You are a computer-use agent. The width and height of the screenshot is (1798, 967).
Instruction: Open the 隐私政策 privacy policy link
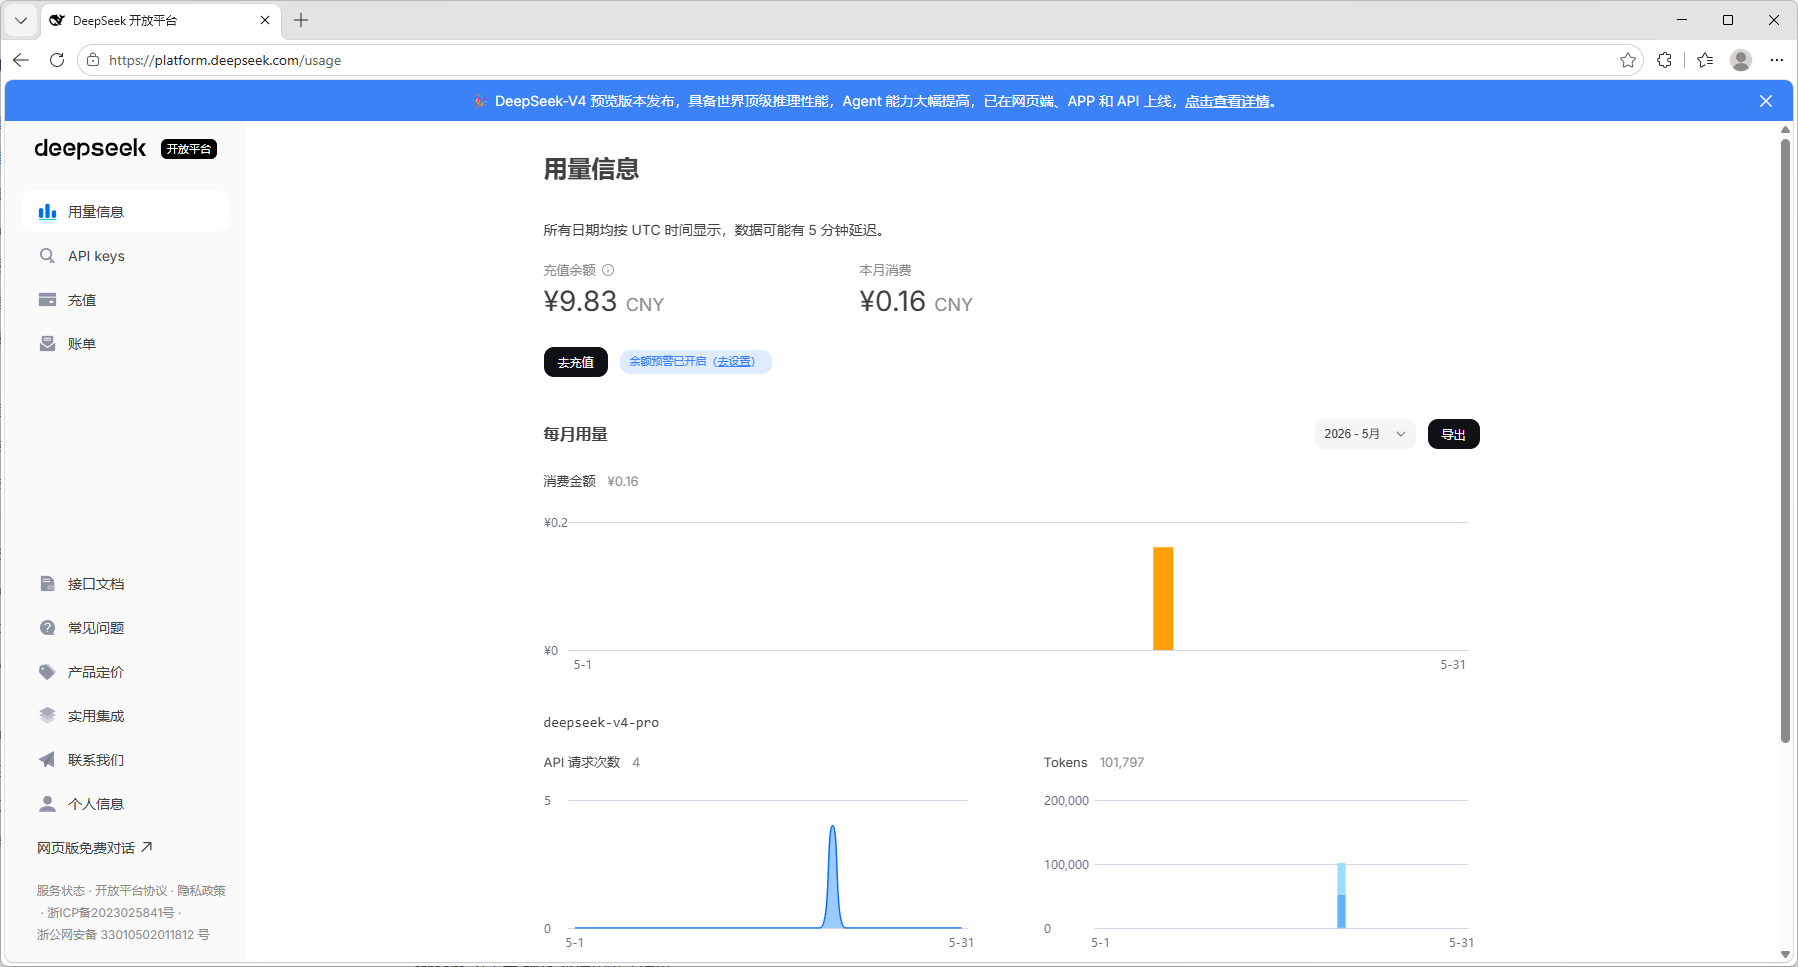click(x=201, y=890)
